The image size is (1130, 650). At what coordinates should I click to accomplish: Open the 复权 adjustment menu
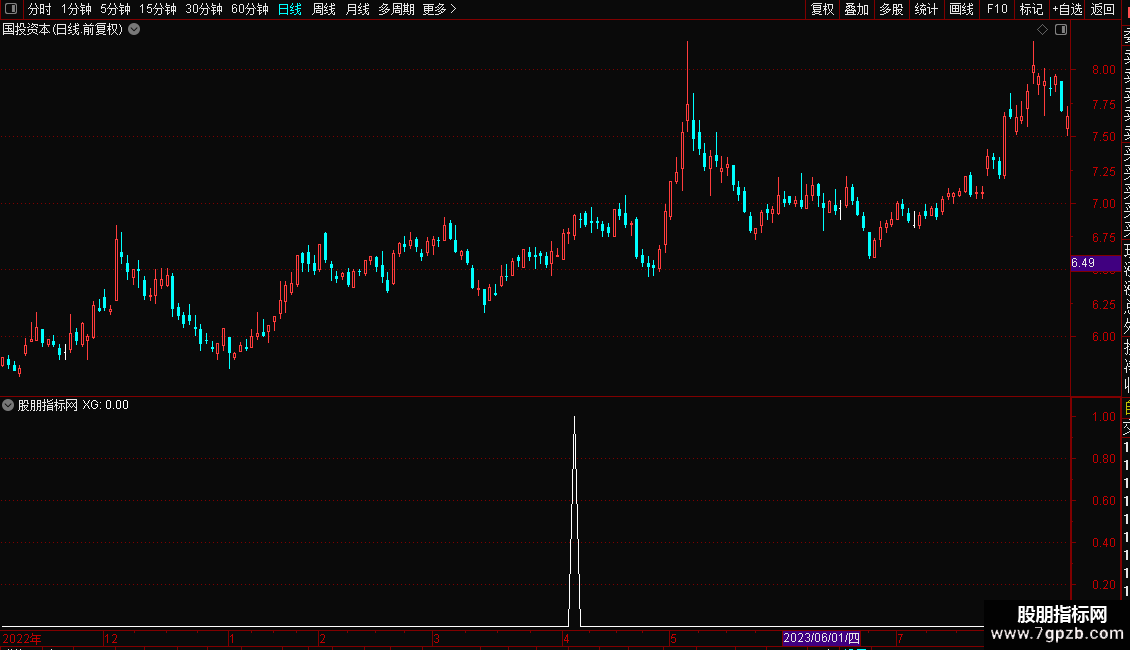click(x=822, y=9)
